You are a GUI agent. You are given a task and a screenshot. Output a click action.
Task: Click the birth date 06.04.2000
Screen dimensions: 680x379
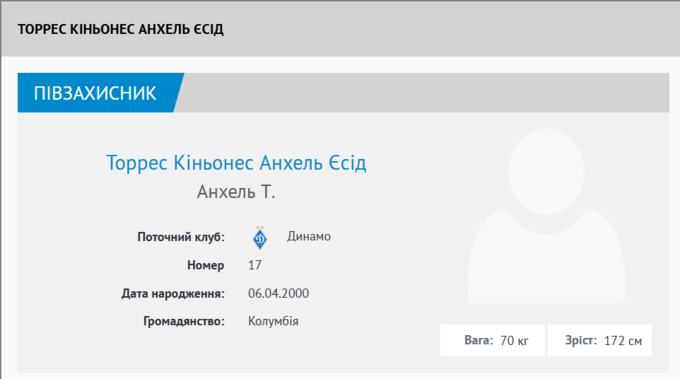[x=278, y=293]
